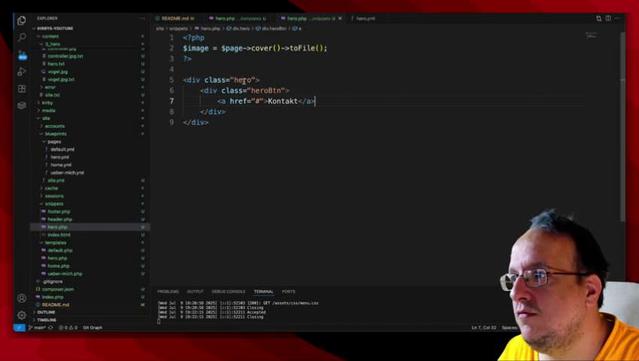The width and height of the screenshot is (639, 361).
Task: Open .gitignore file
Action: (53, 282)
